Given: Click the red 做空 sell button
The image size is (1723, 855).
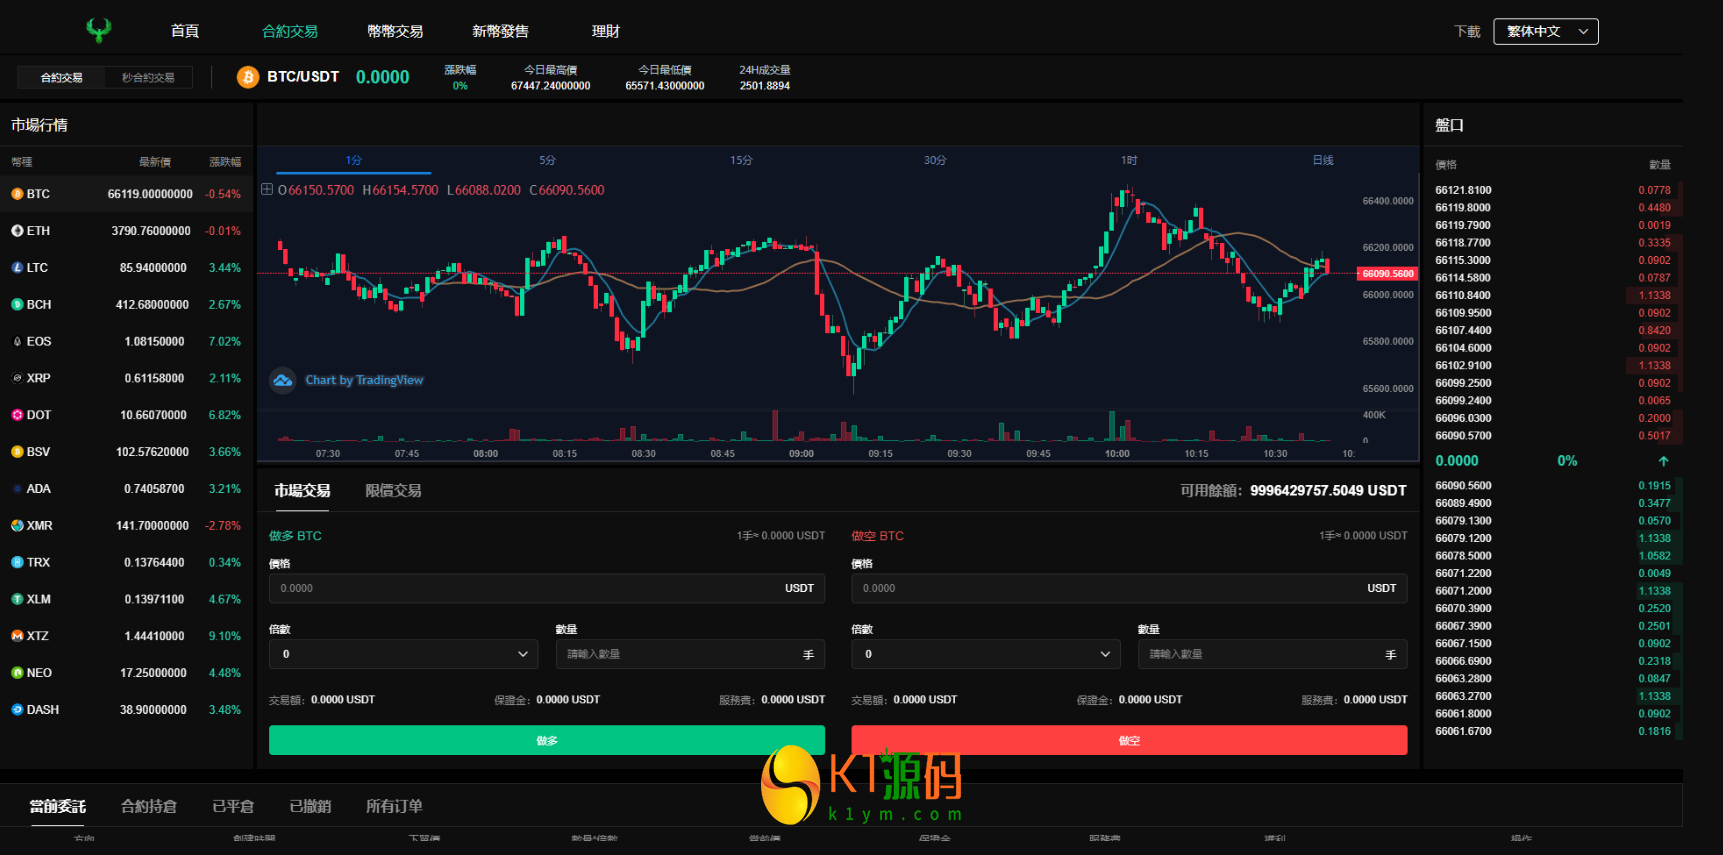Looking at the screenshot, I should coord(1129,740).
